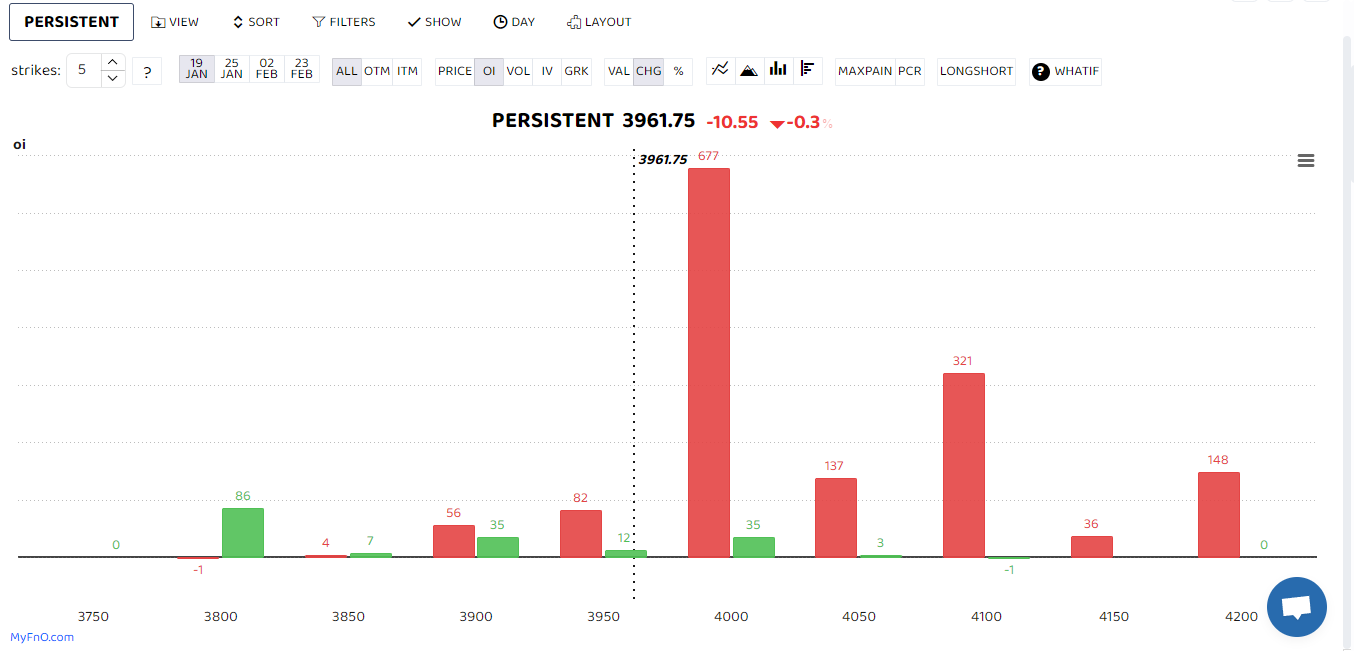
Task: Select the horizontal sorted bars icon
Action: coord(808,70)
